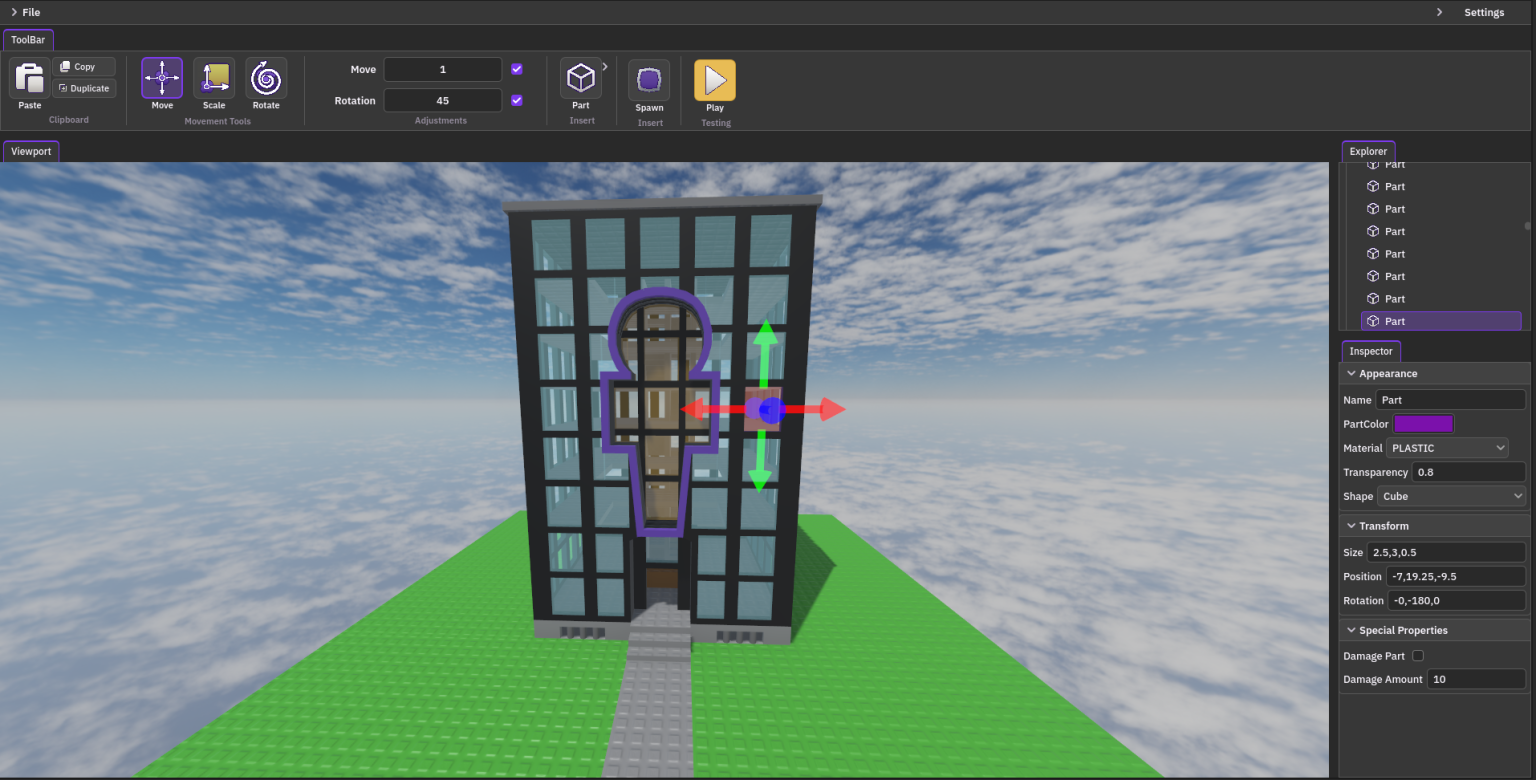Click the Name field in Inspector
This screenshot has height=780, width=1536.
(x=1451, y=400)
